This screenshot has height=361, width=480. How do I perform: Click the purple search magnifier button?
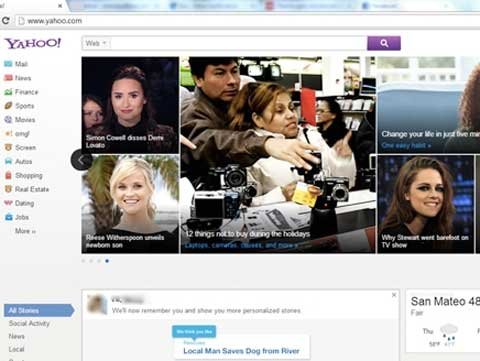click(384, 43)
